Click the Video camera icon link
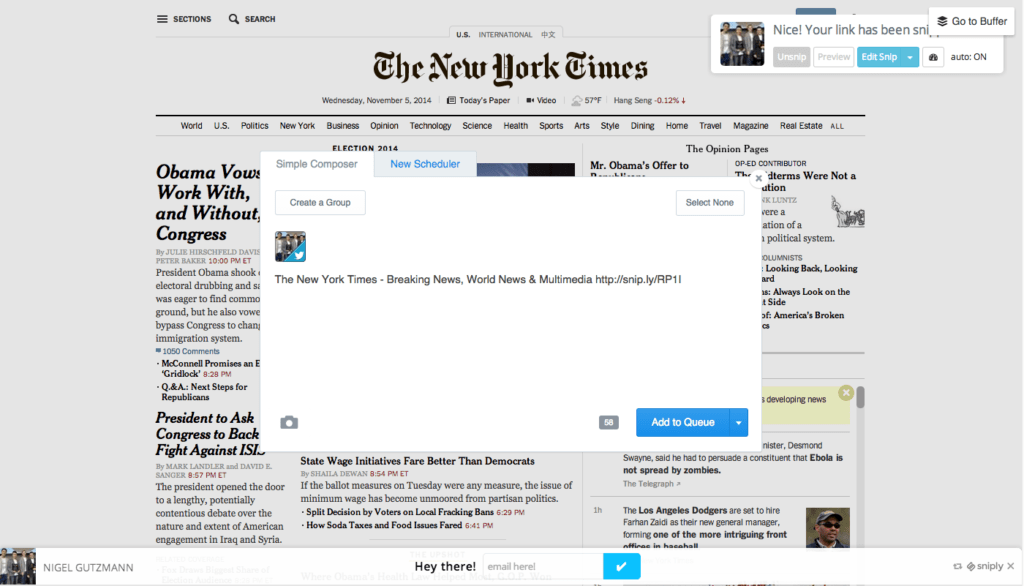 (x=531, y=100)
